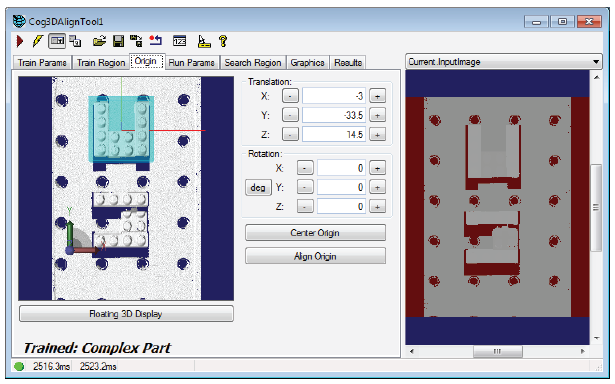Decrease Translation Y with minus button
Viewport: 615px width, 384px height.
pyautogui.click(x=290, y=115)
